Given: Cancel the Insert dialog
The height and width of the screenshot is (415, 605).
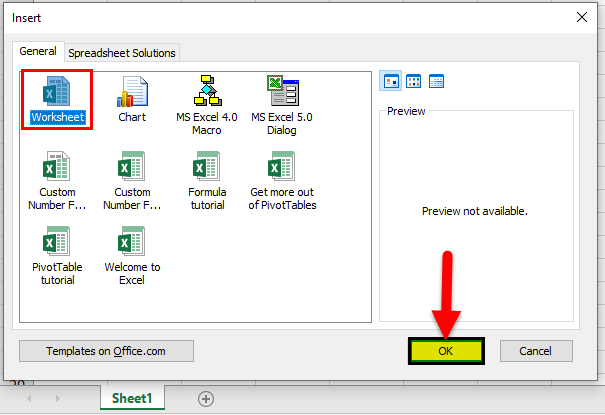Looking at the screenshot, I should (536, 351).
